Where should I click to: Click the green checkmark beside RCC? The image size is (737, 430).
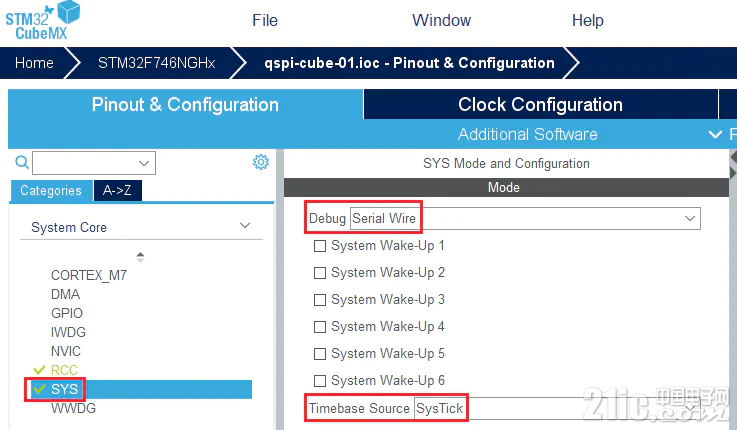pyautogui.click(x=39, y=370)
